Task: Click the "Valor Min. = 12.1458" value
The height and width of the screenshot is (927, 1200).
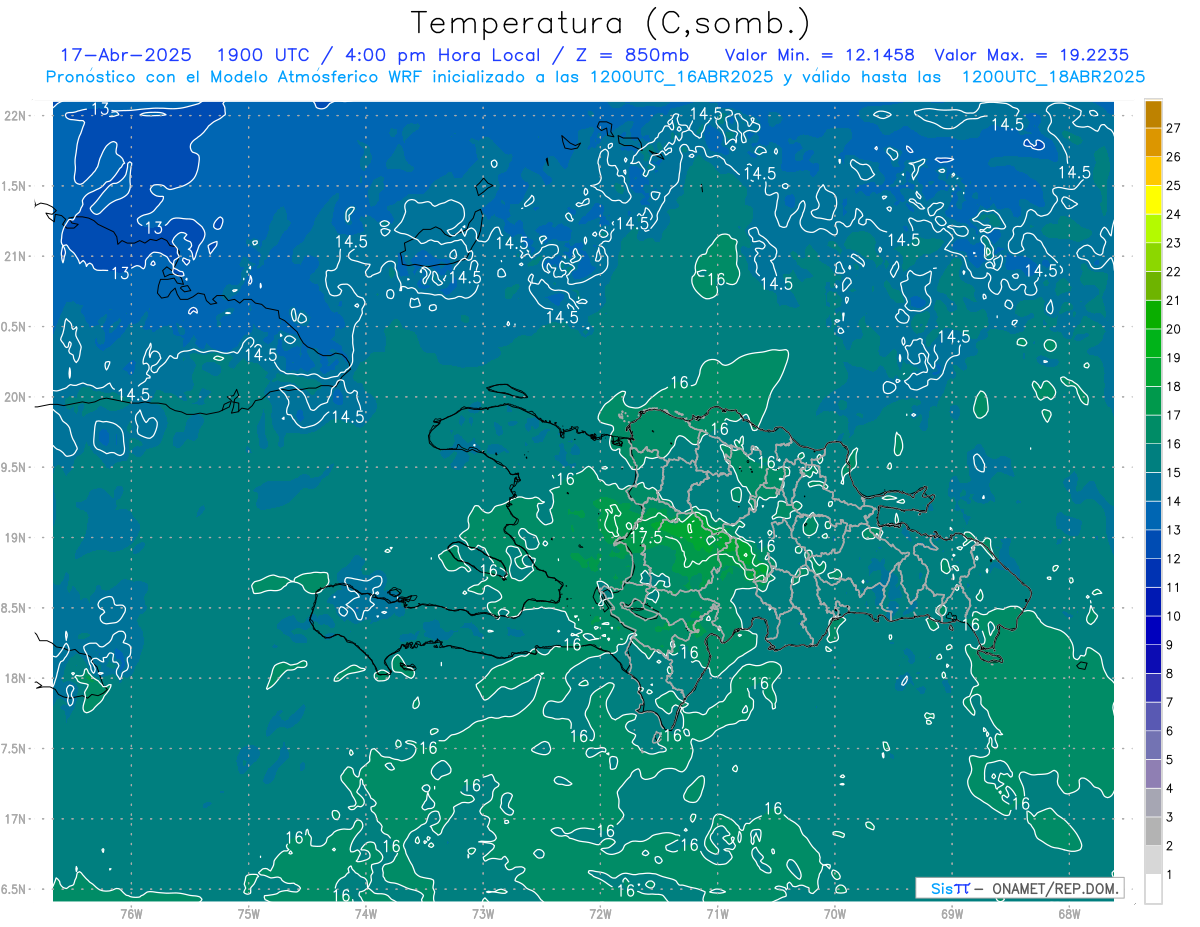Action: coord(820,55)
